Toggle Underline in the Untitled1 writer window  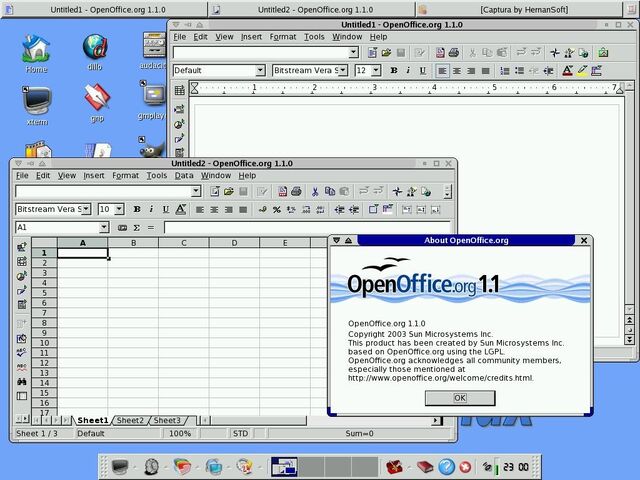(x=423, y=71)
